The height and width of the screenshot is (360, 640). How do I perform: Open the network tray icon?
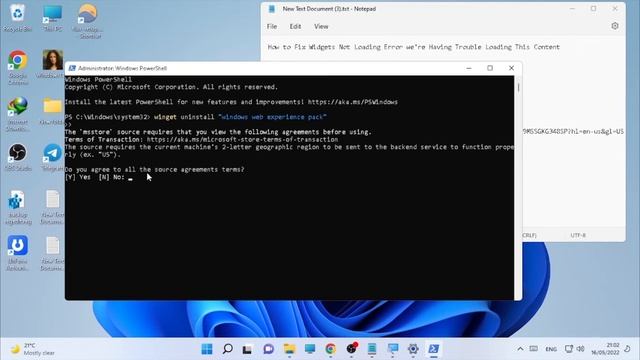pyautogui.click(x=569, y=349)
